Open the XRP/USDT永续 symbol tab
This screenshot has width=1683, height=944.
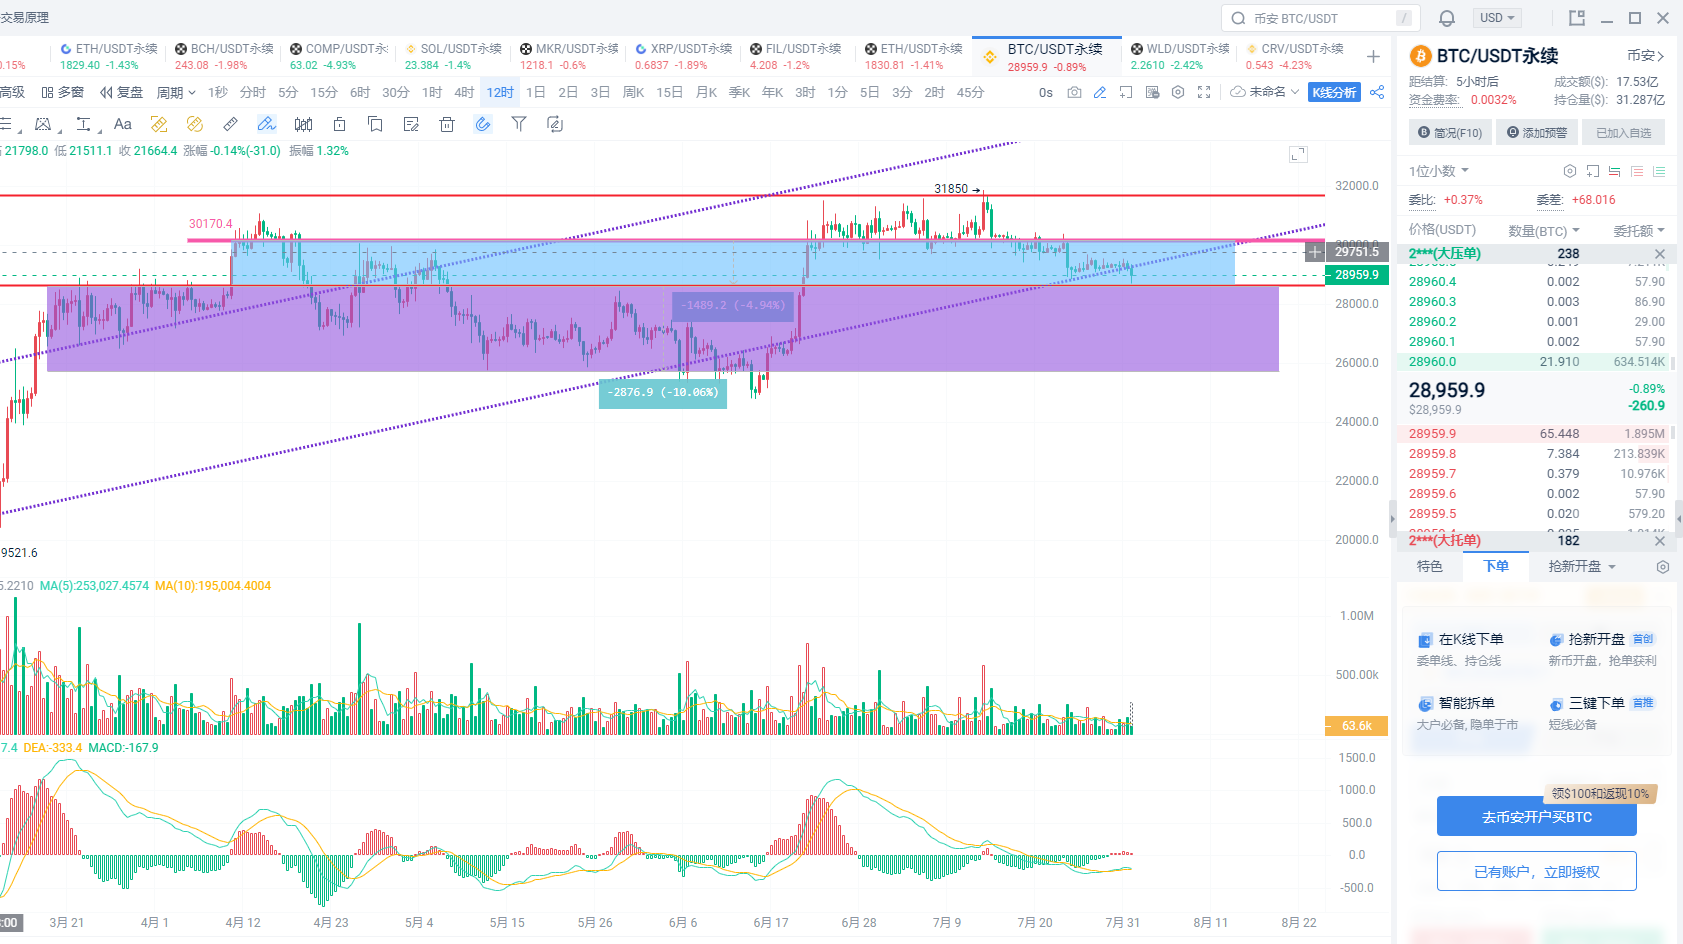point(683,56)
